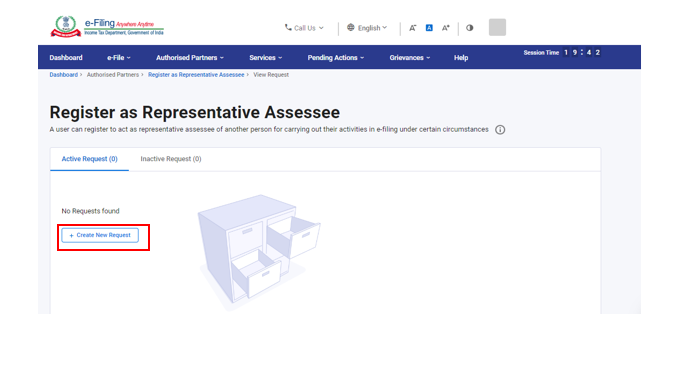Click the globe language icon
Screen dimensions: 674x388
click(x=351, y=27)
